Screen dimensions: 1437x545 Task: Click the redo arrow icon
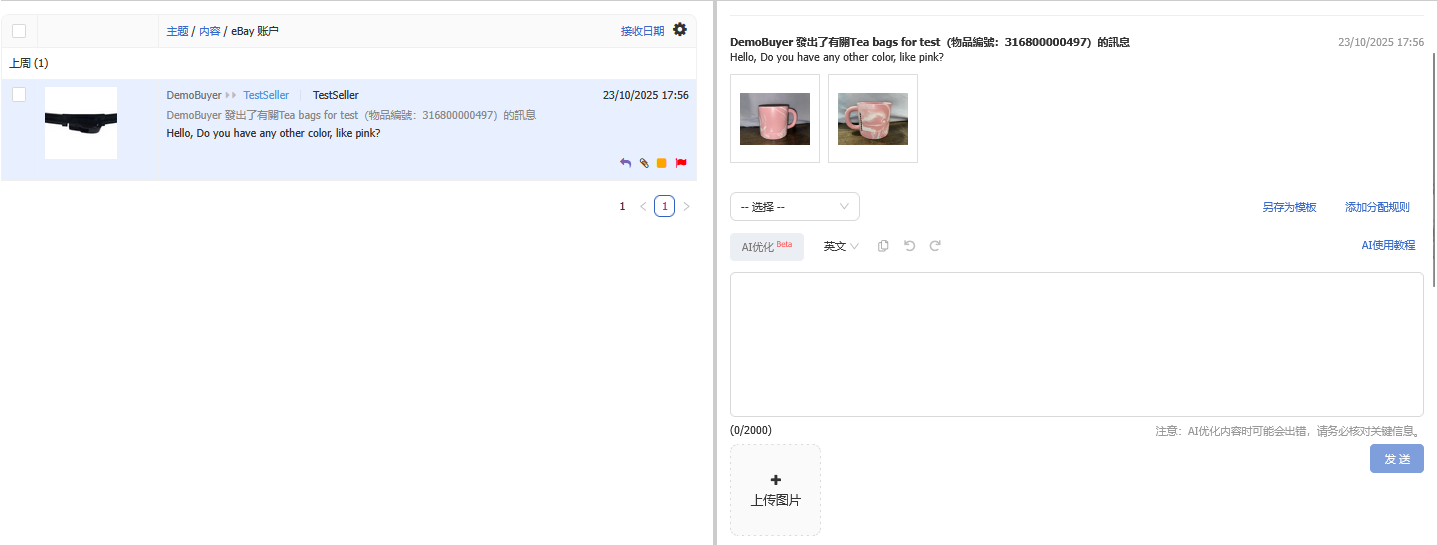coord(935,246)
